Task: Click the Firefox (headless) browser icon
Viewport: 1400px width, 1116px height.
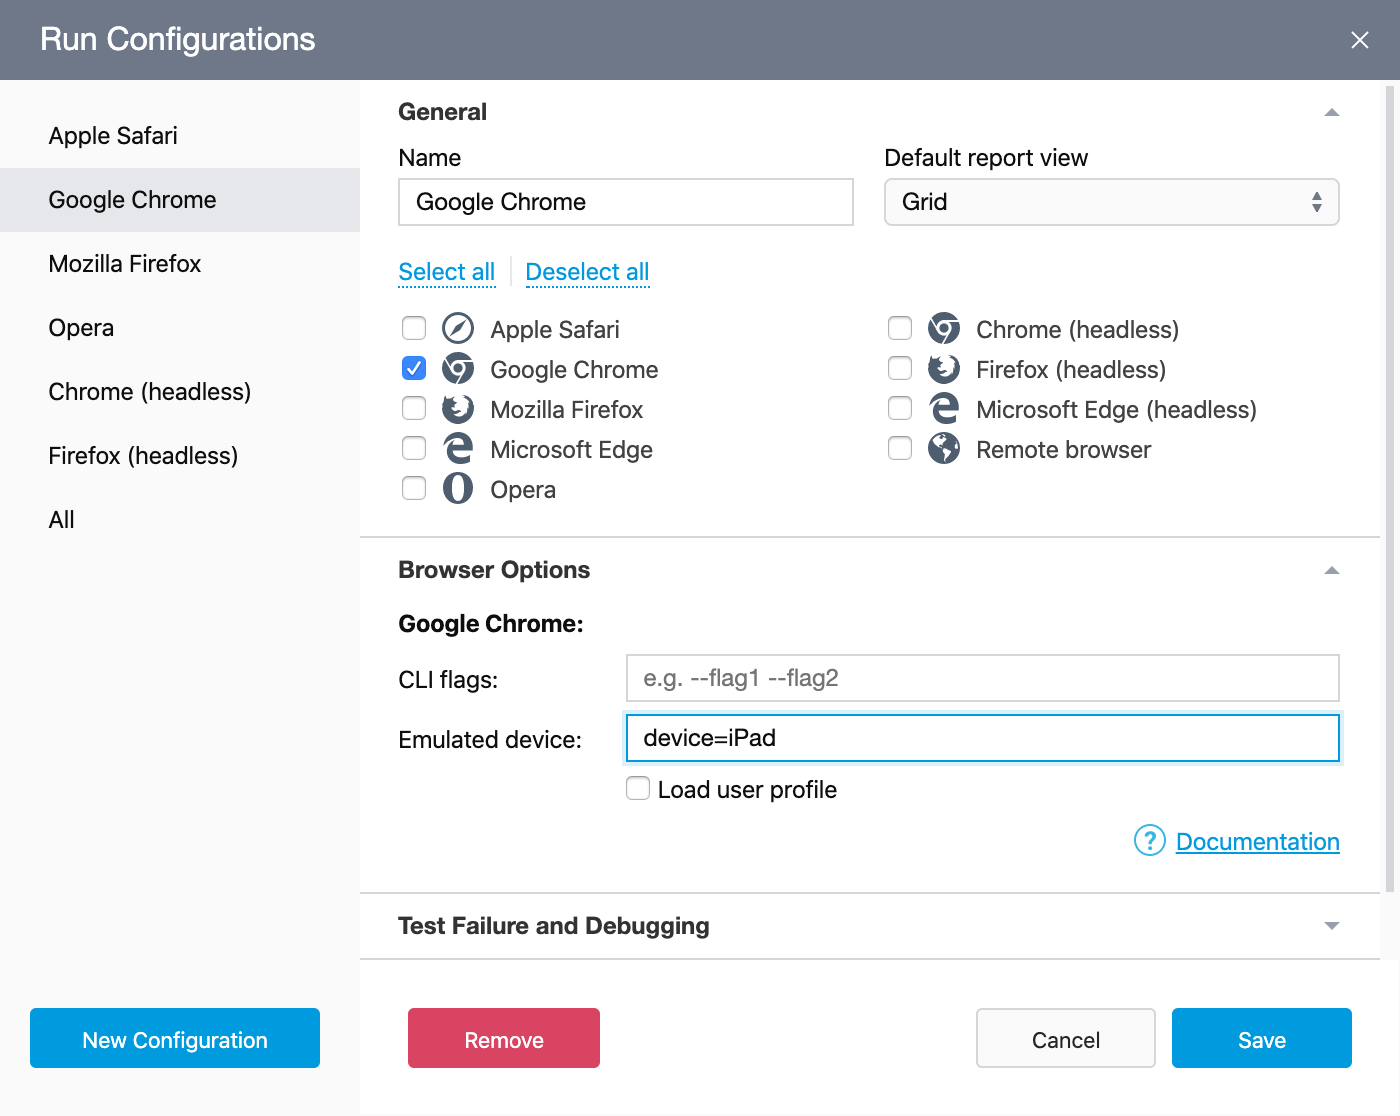Action: 943,369
